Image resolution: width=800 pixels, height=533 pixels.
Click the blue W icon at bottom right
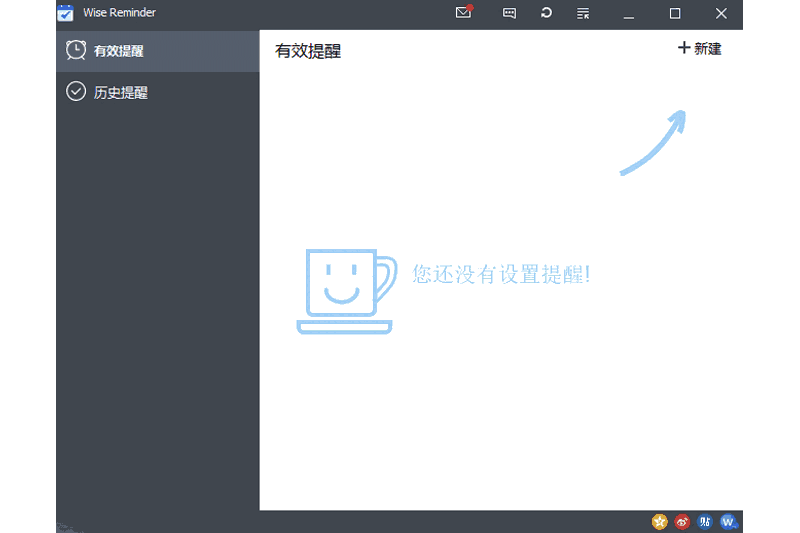click(728, 521)
